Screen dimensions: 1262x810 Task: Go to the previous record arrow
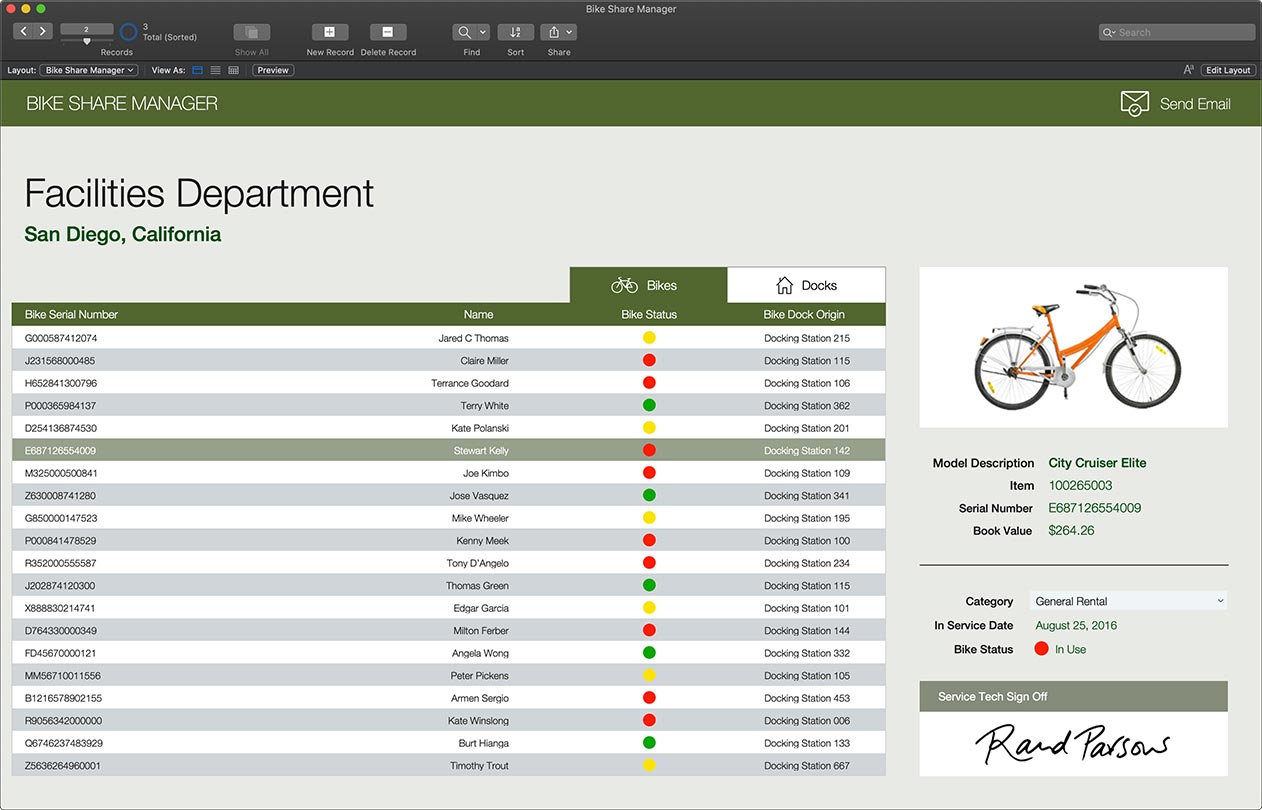(23, 32)
